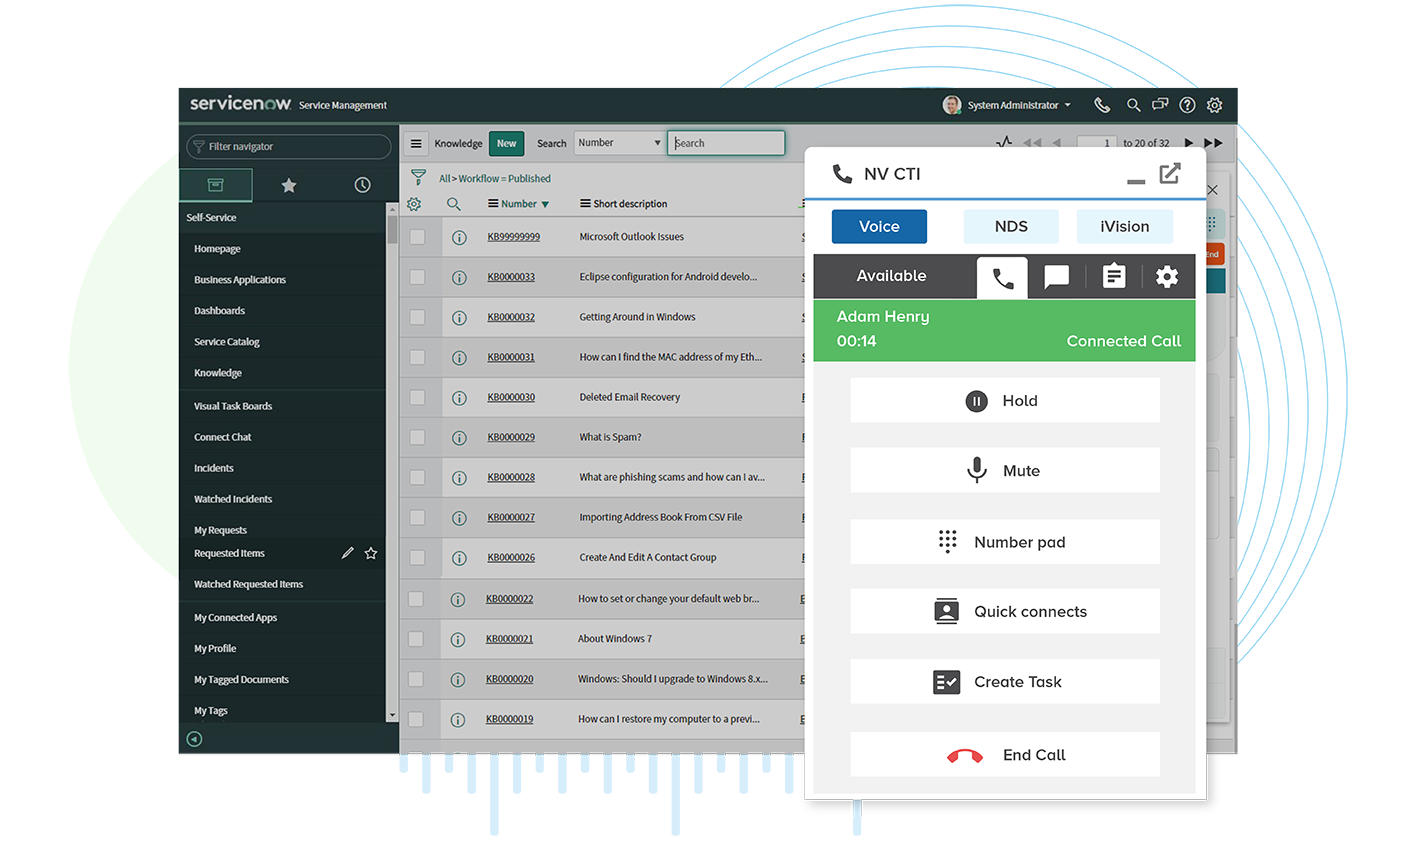The width and height of the screenshot is (1416, 841).
Task: Collapse navigator with bottom arrow icon
Action: click(x=194, y=739)
